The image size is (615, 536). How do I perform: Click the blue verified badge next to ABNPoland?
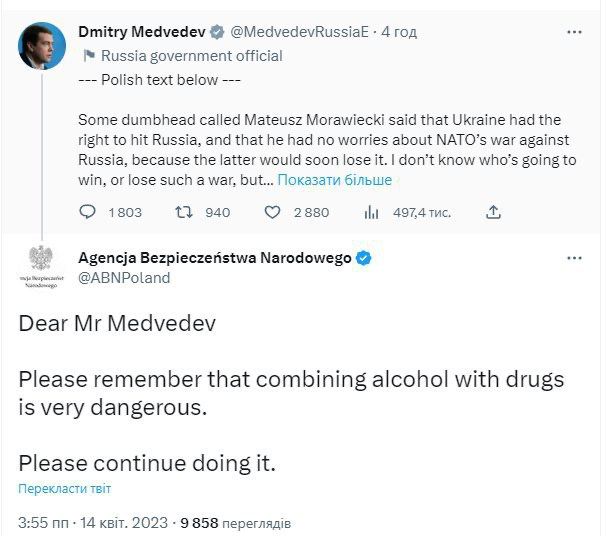364,258
